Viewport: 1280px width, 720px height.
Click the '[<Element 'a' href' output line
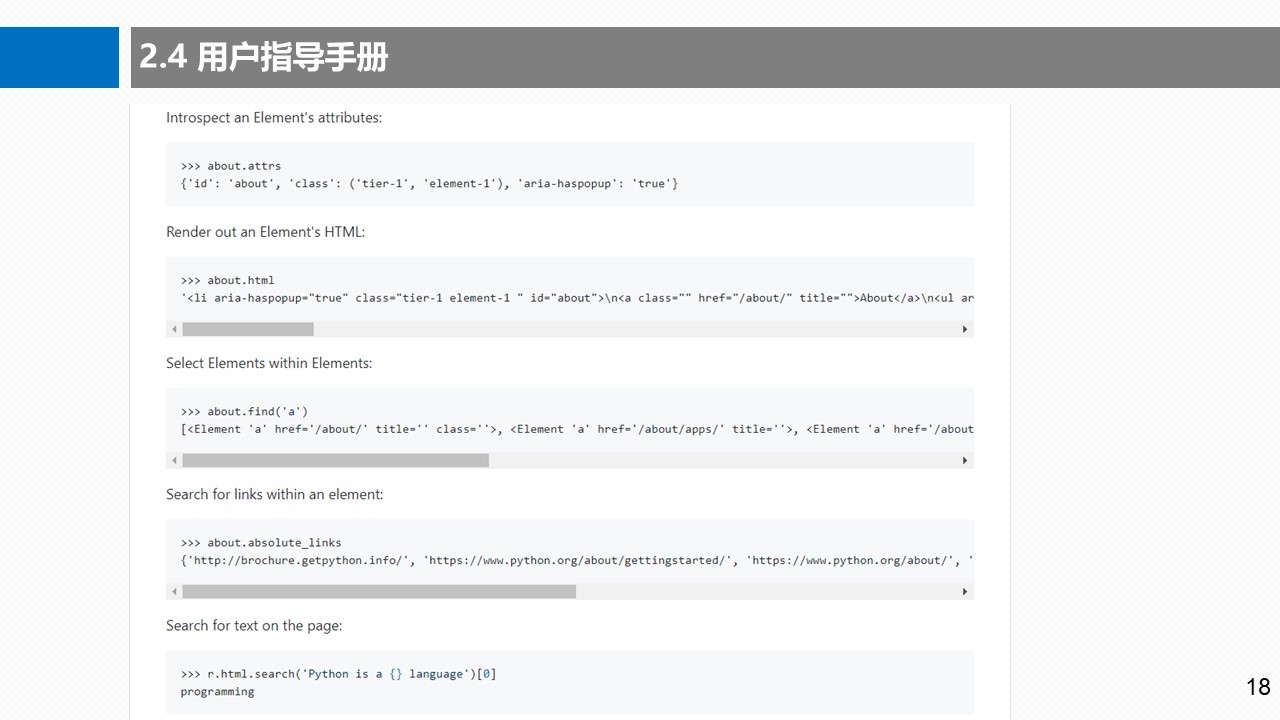[x=577, y=429]
